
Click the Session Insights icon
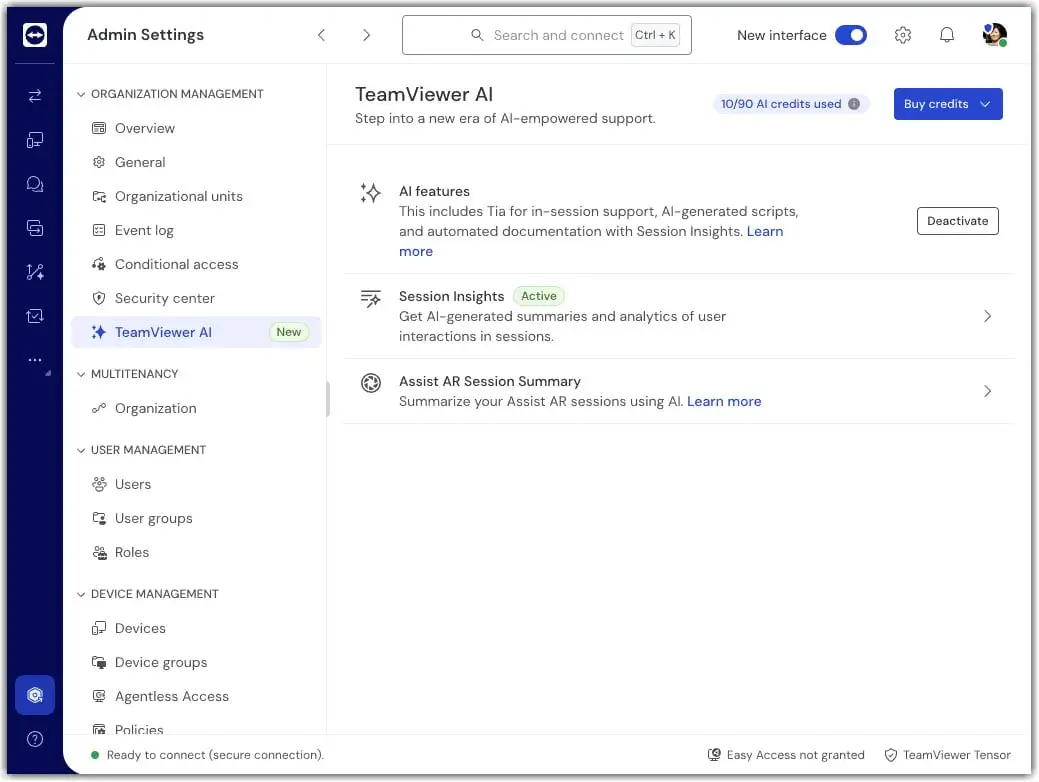pyautogui.click(x=370, y=298)
